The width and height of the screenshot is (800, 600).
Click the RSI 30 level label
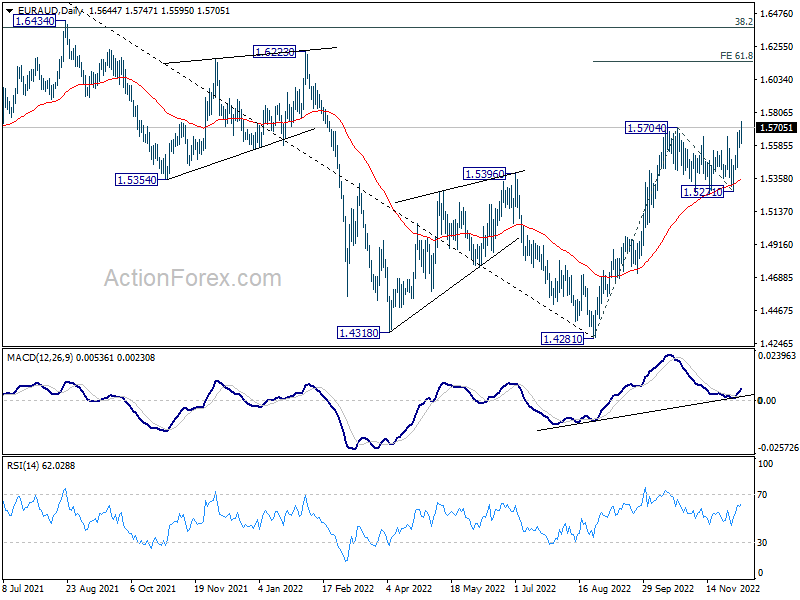pos(762,543)
